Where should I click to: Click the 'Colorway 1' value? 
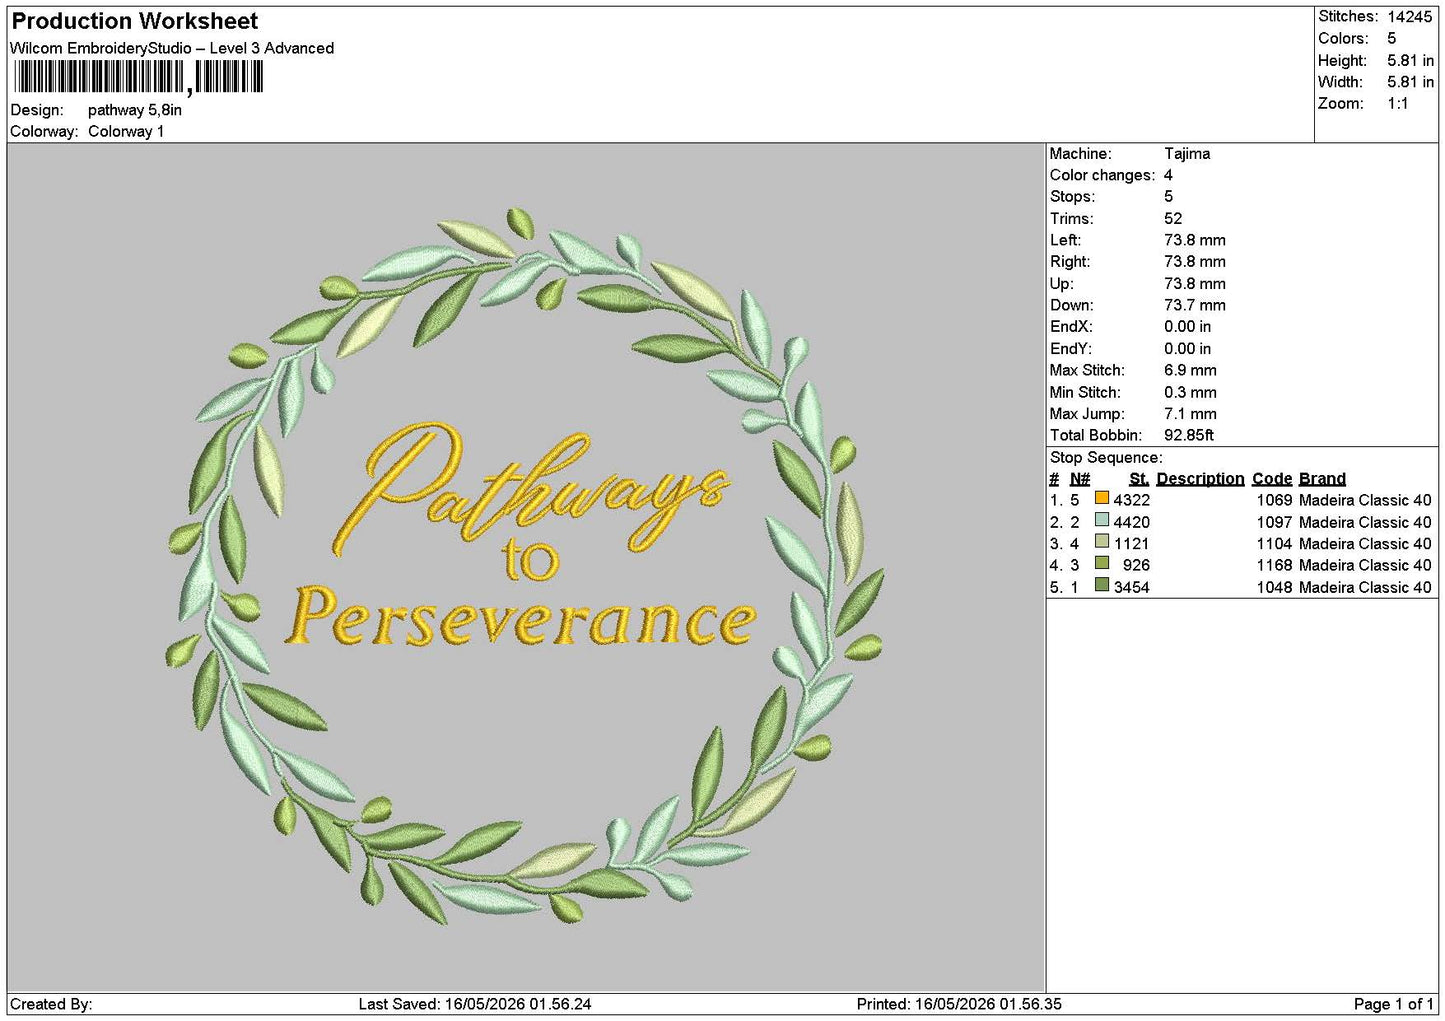pyautogui.click(x=126, y=131)
